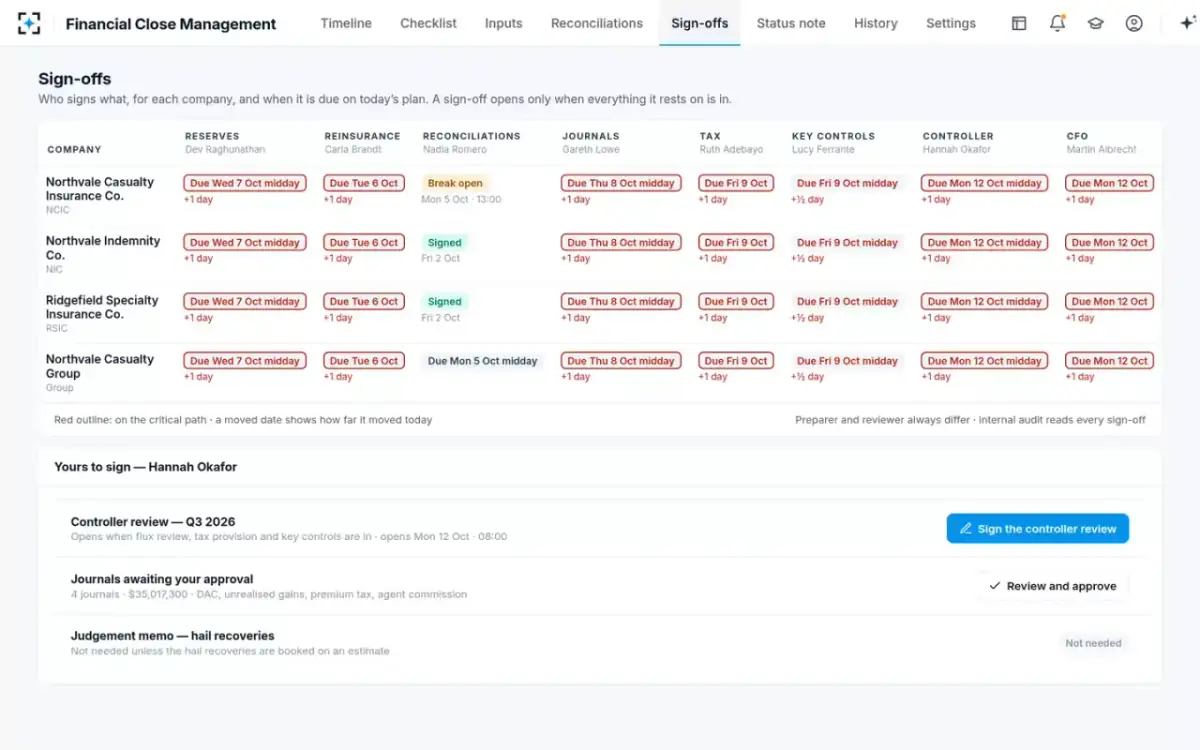
Task: Click Northvale Casualty Group reinsurance due chip
Action: 363,361
